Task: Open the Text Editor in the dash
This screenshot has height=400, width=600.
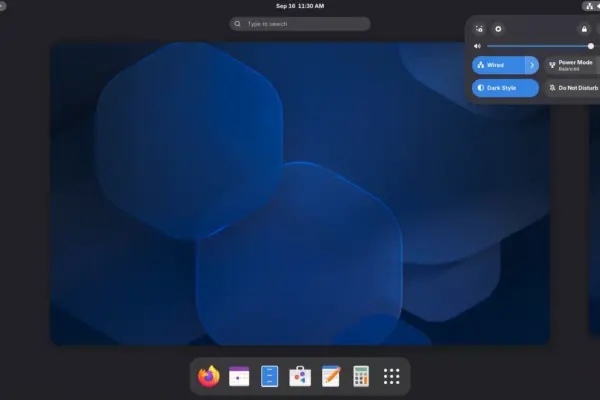Action: [x=331, y=376]
